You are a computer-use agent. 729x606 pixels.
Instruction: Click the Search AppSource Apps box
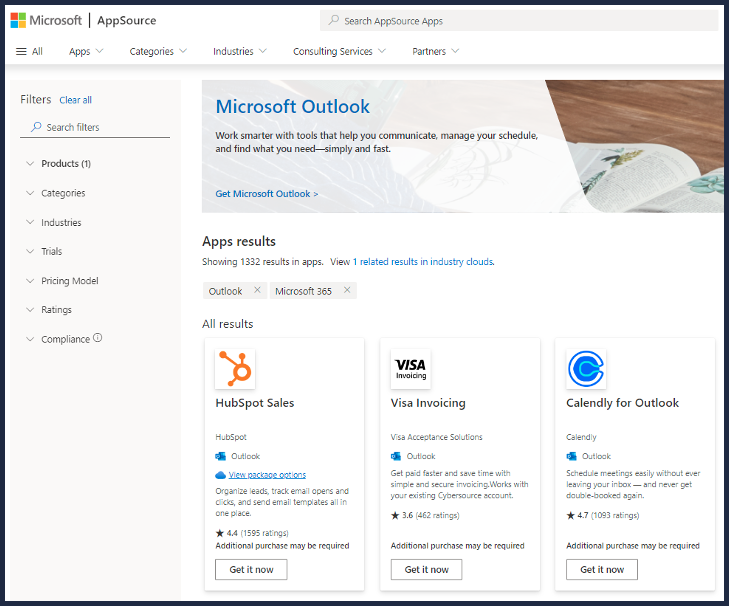[520, 21]
